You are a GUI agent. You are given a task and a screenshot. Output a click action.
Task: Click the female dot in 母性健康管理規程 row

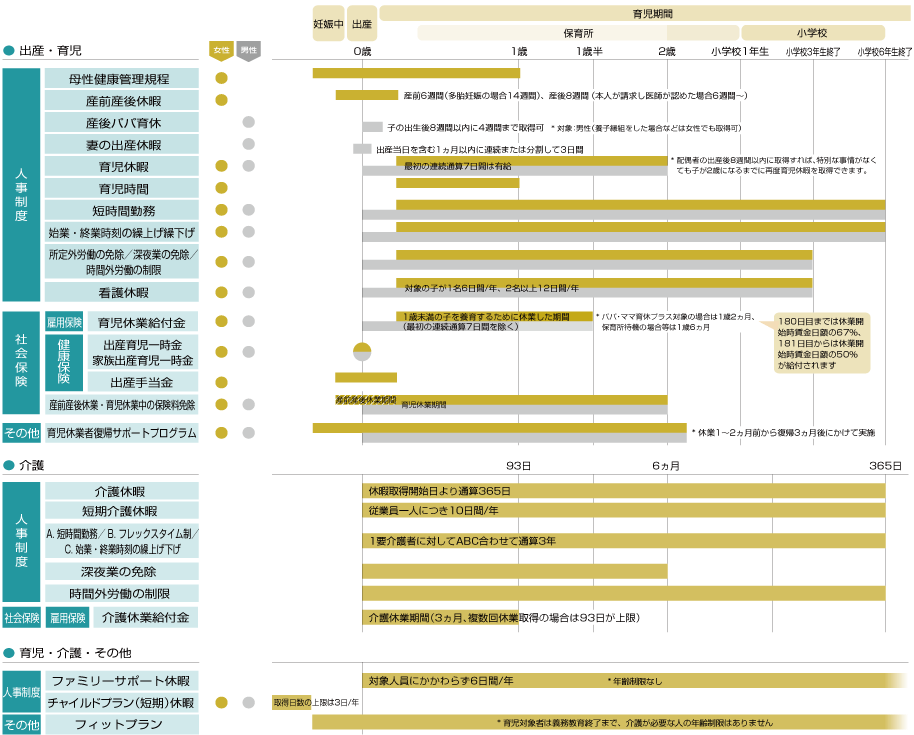click(222, 78)
